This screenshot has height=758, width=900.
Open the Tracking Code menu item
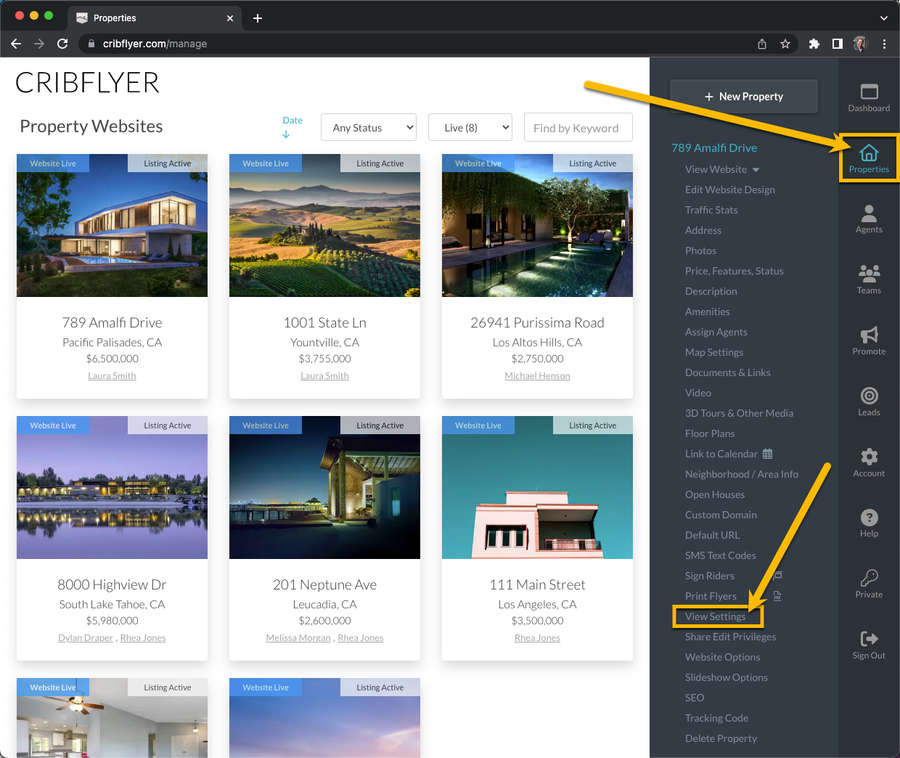click(716, 718)
